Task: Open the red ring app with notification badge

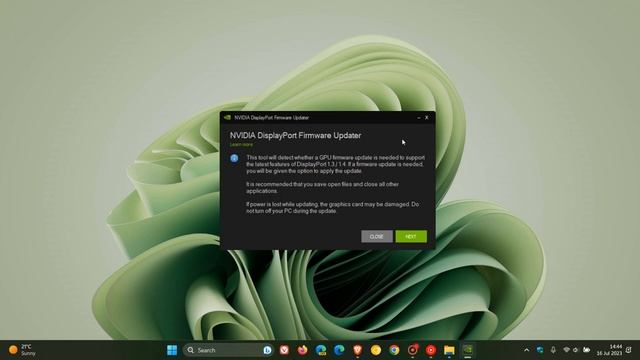Action: click(x=413, y=350)
